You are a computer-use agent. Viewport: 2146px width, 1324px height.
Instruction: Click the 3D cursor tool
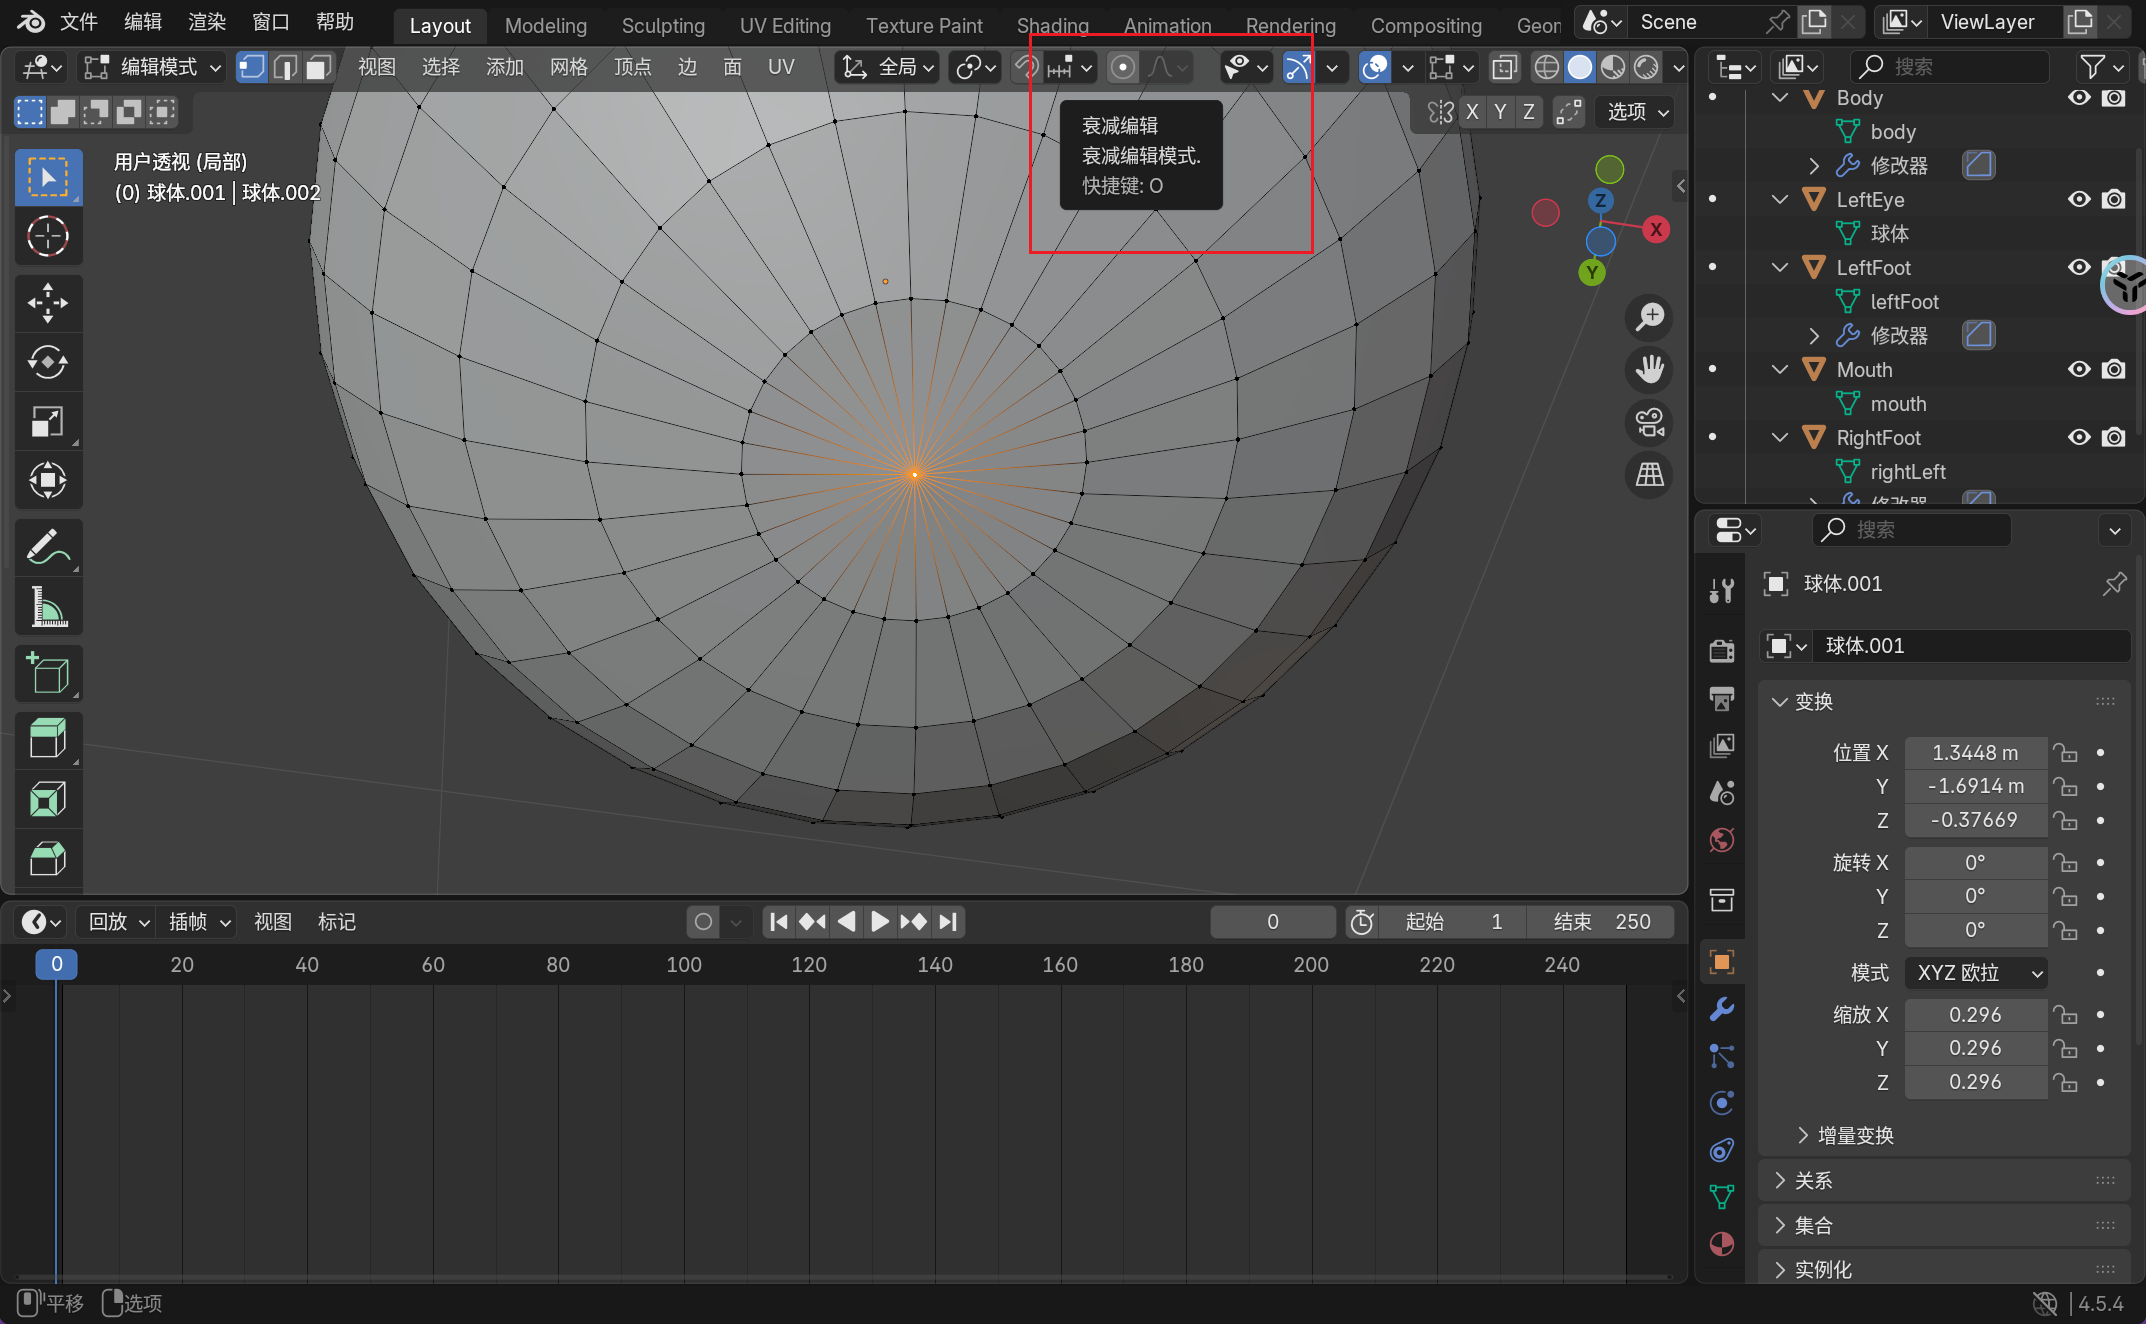(47, 237)
